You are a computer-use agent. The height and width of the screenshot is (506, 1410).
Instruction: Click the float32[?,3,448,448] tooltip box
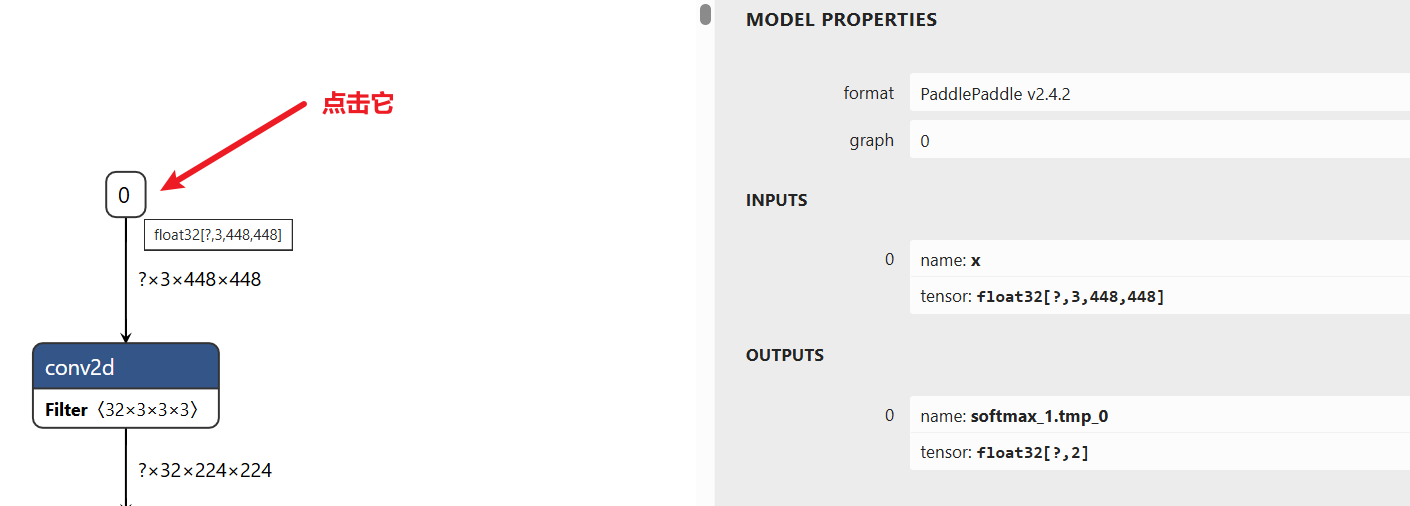point(218,235)
